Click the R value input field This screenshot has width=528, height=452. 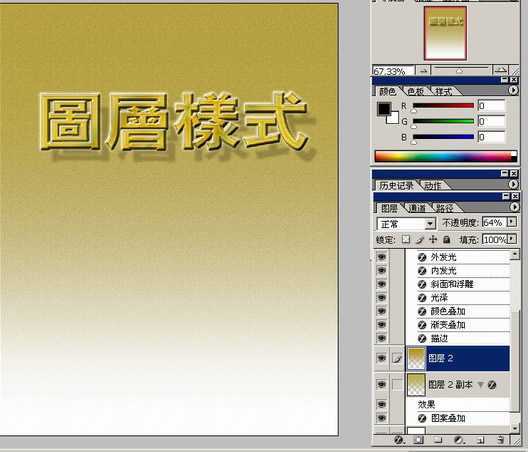[492, 106]
